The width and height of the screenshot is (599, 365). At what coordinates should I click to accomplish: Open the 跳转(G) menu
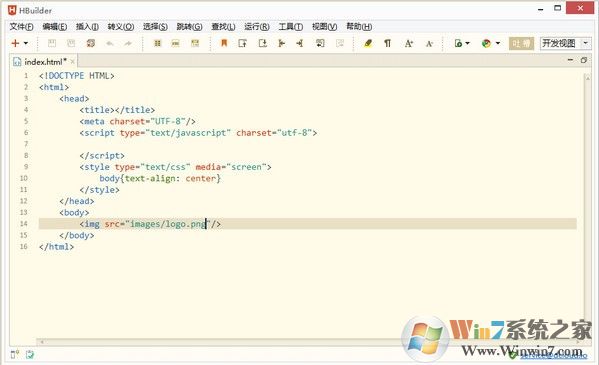tap(189, 26)
